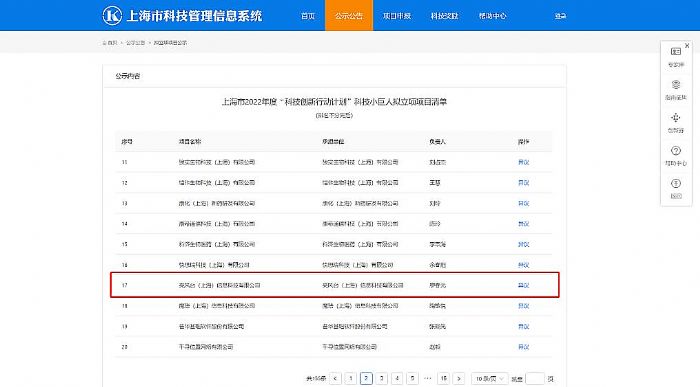
Task: Go to next page with right arrow
Action: click(458, 379)
